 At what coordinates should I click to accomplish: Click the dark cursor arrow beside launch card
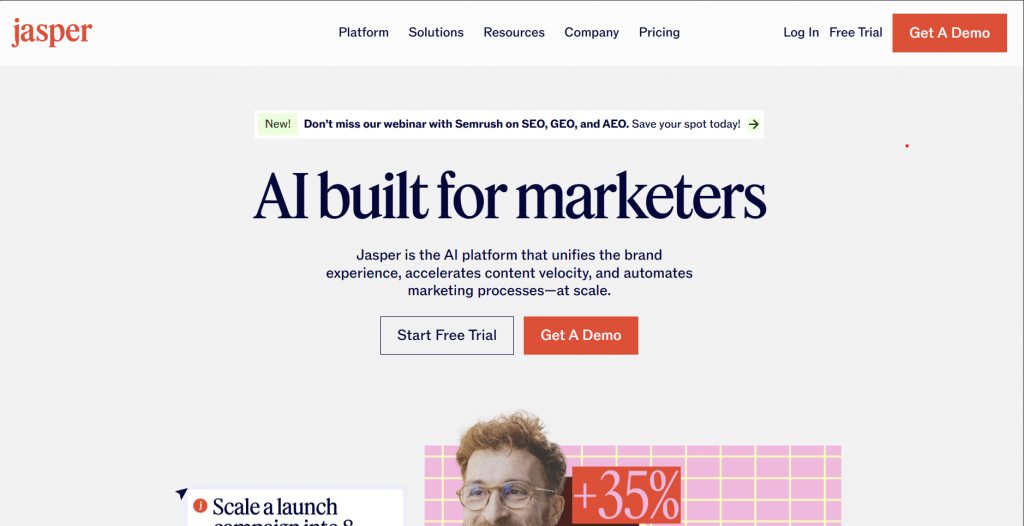tap(182, 494)
